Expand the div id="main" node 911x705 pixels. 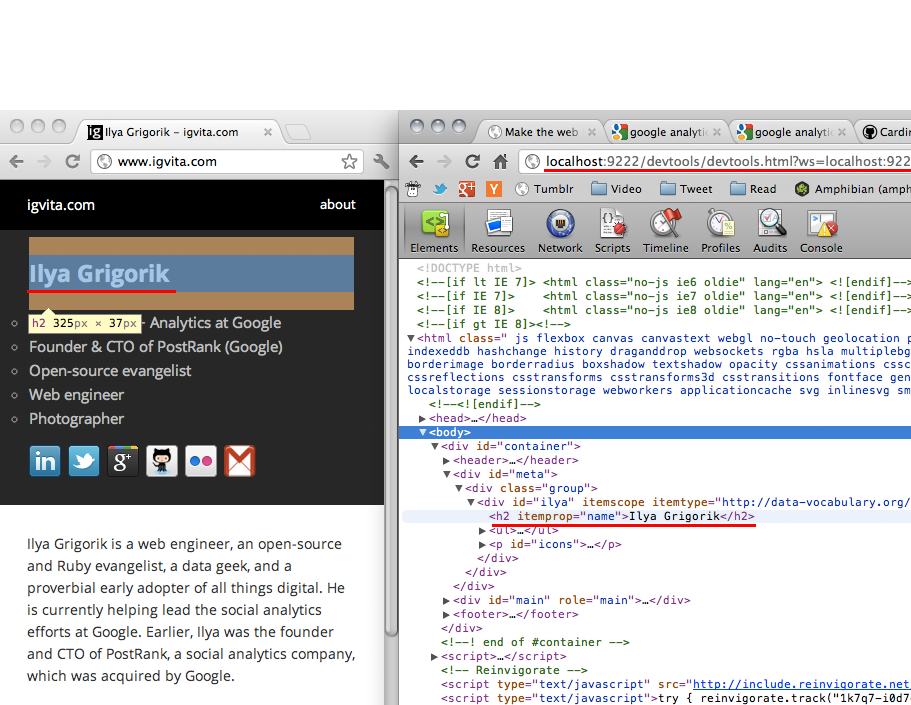446,600
